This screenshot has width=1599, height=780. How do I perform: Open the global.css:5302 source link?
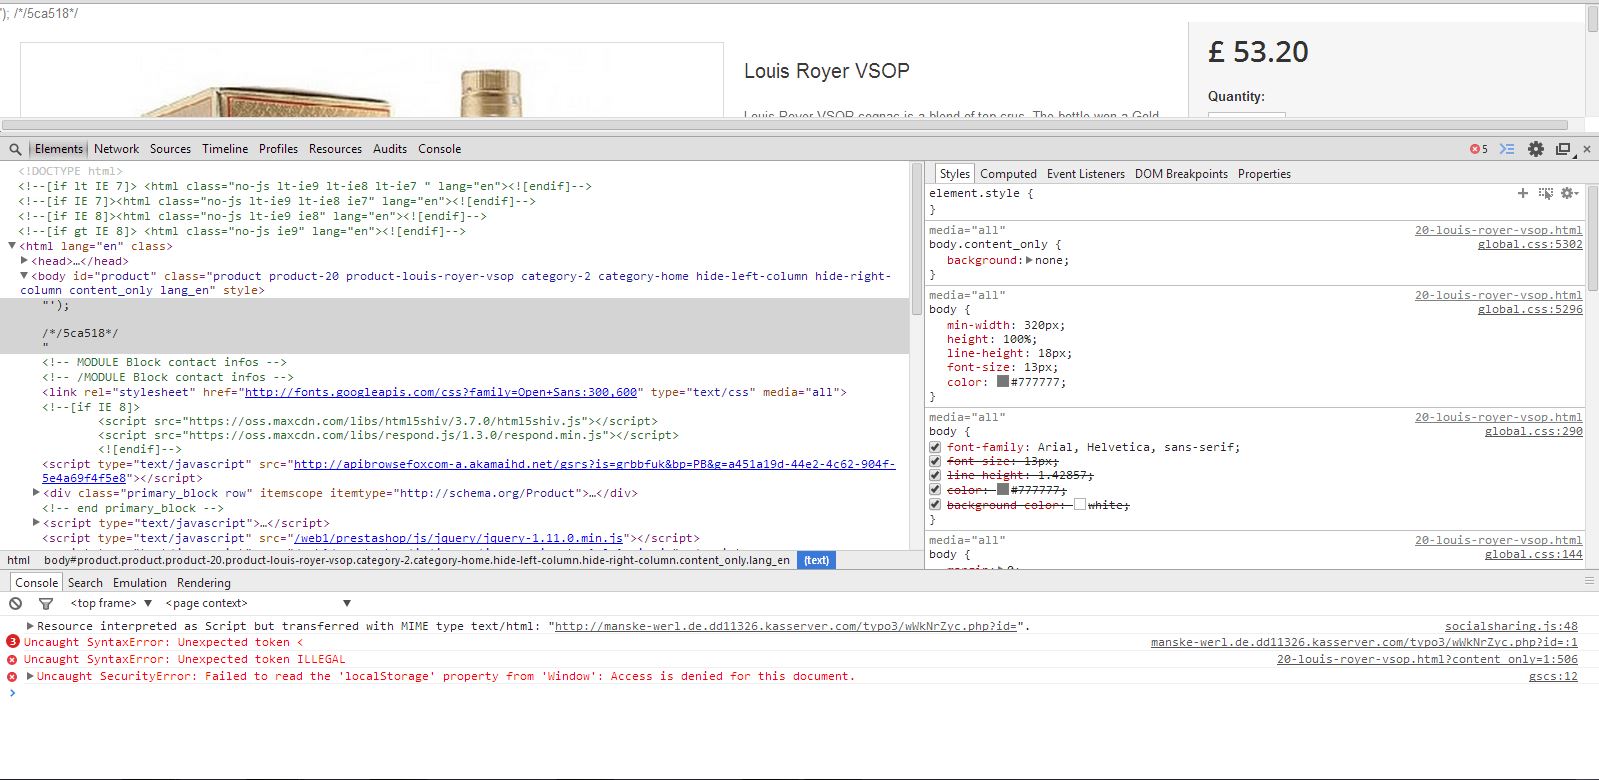(x=1529, y=245)
